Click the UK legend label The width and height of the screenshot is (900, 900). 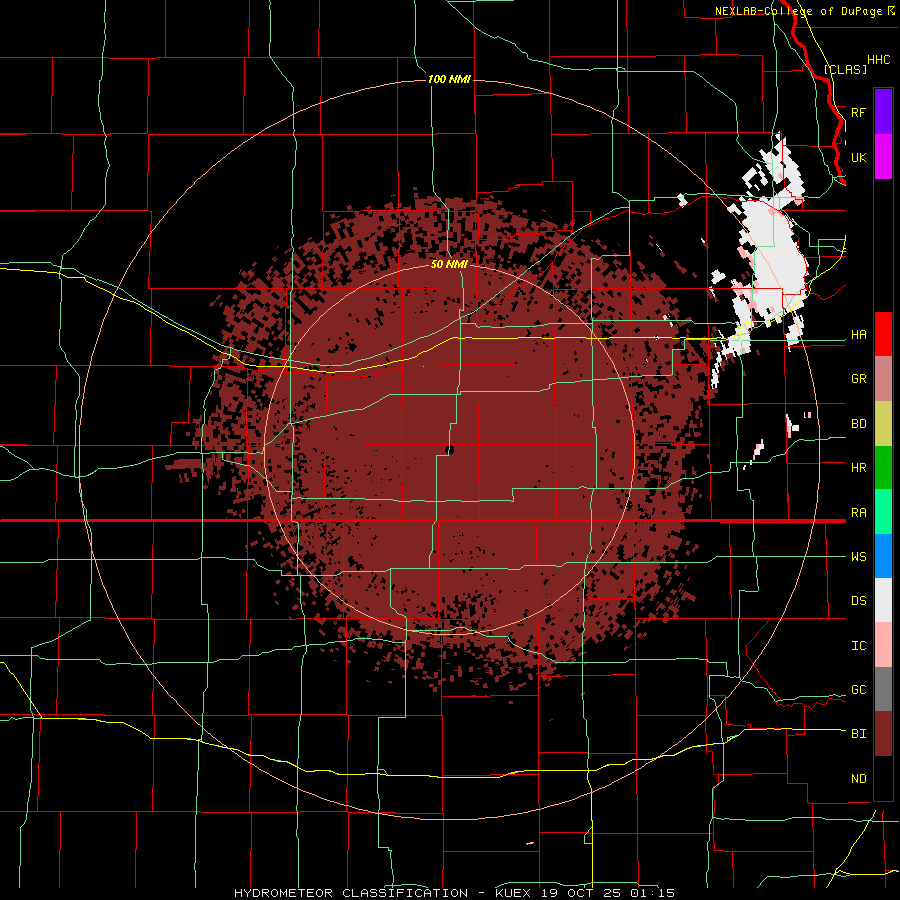858,157
